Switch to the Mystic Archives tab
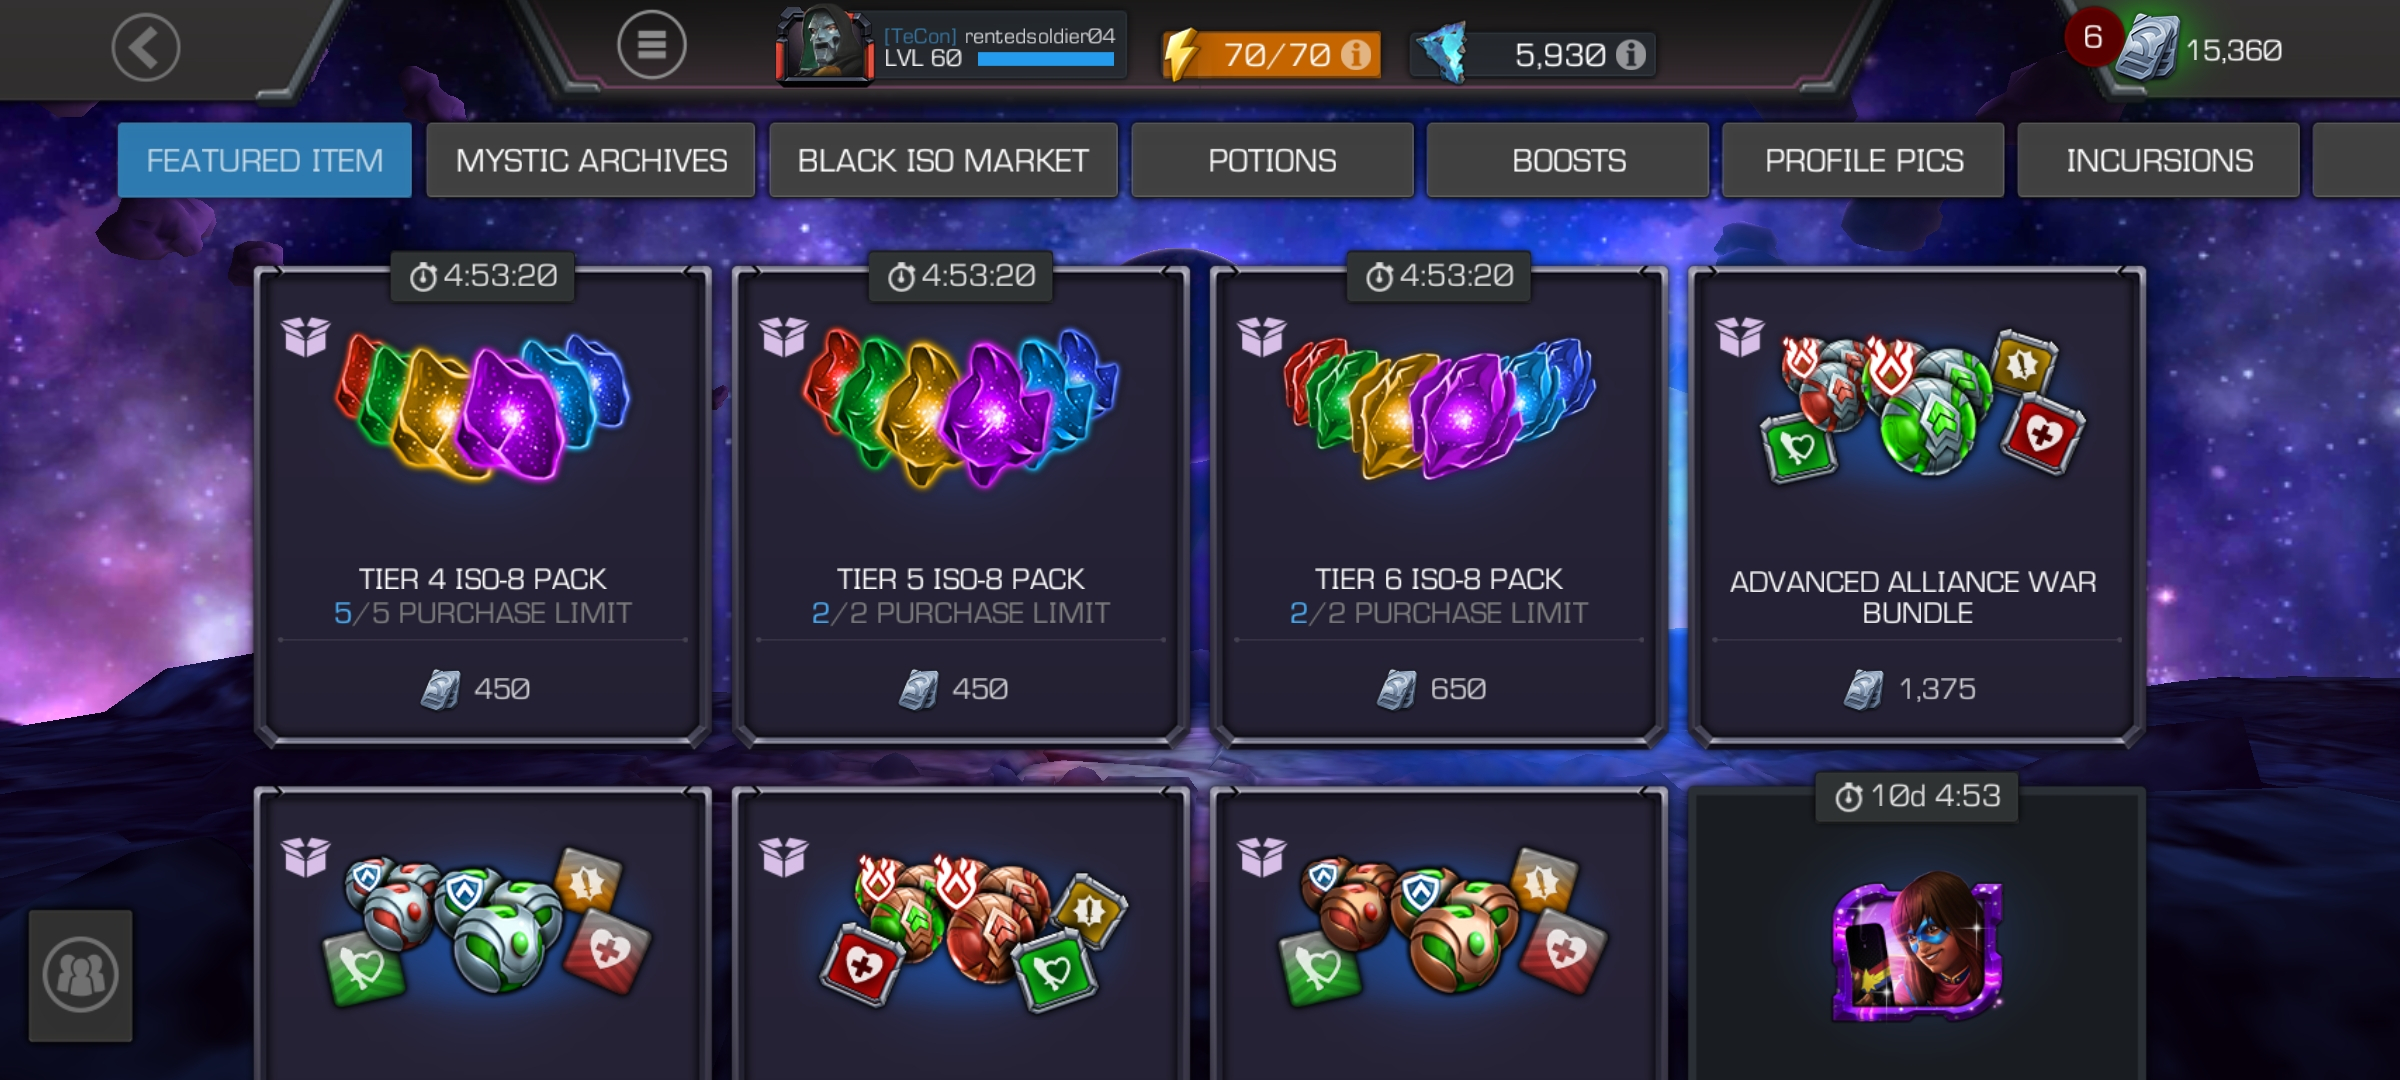2400x1080 pixels. (x=591, y=160)
